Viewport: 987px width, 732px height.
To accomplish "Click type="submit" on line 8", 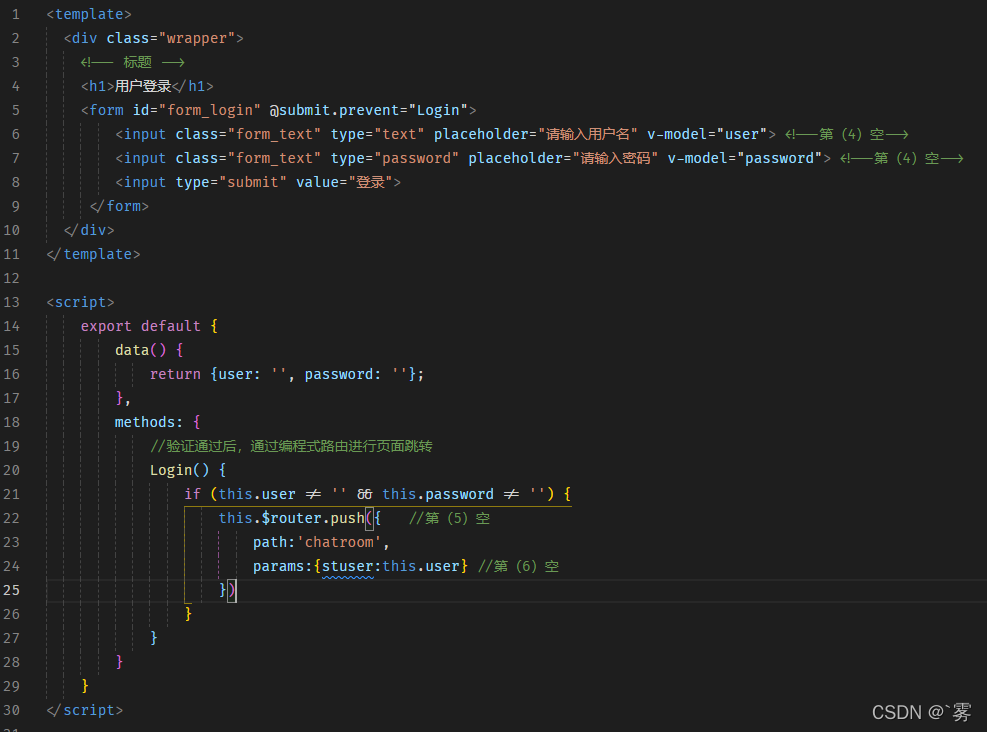I will [x=231, y=182].
